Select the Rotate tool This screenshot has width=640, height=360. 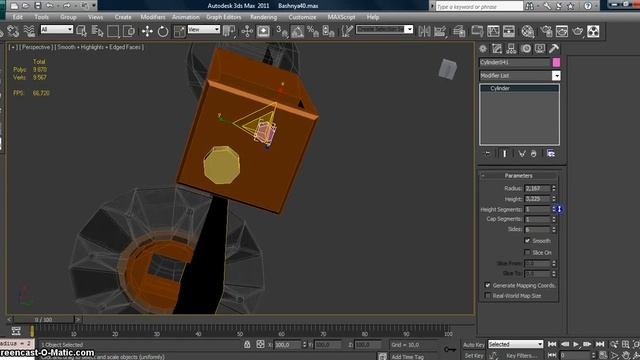(163, 31)
